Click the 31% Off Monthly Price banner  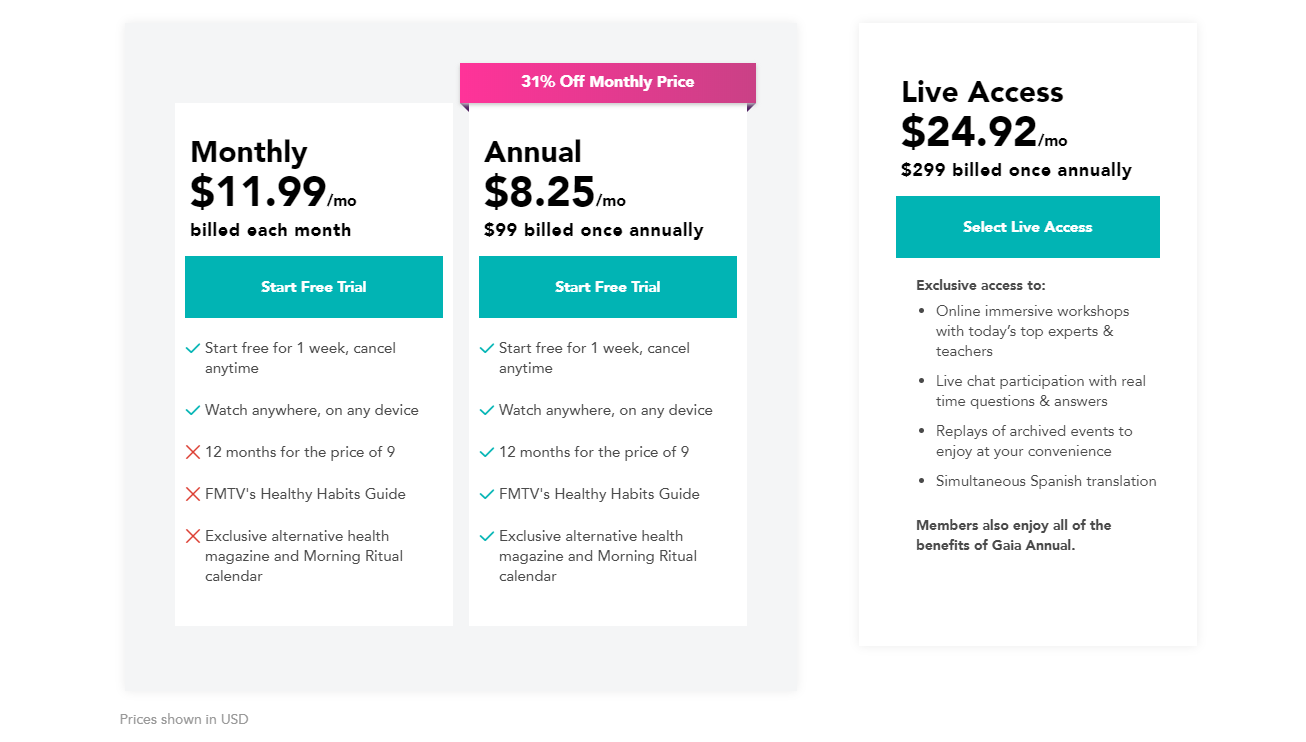[608, 82]
